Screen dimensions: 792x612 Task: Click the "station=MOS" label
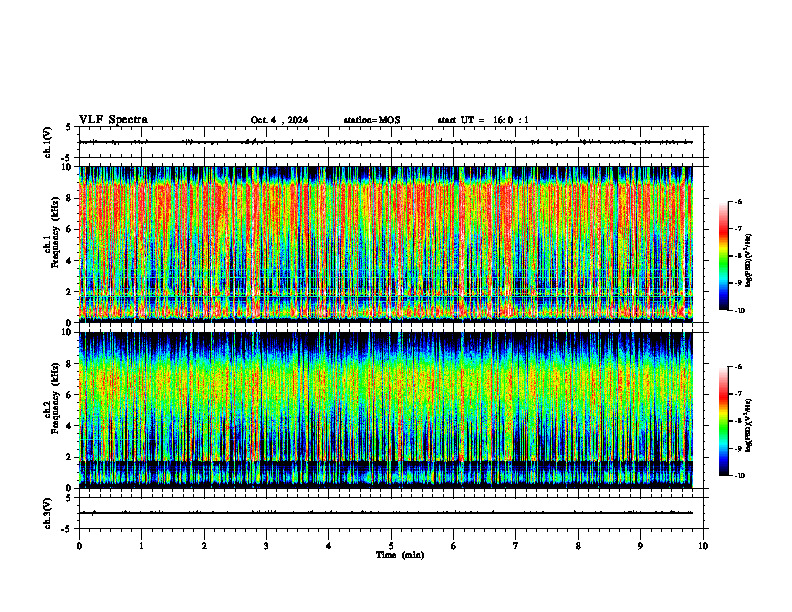[372, 120]
